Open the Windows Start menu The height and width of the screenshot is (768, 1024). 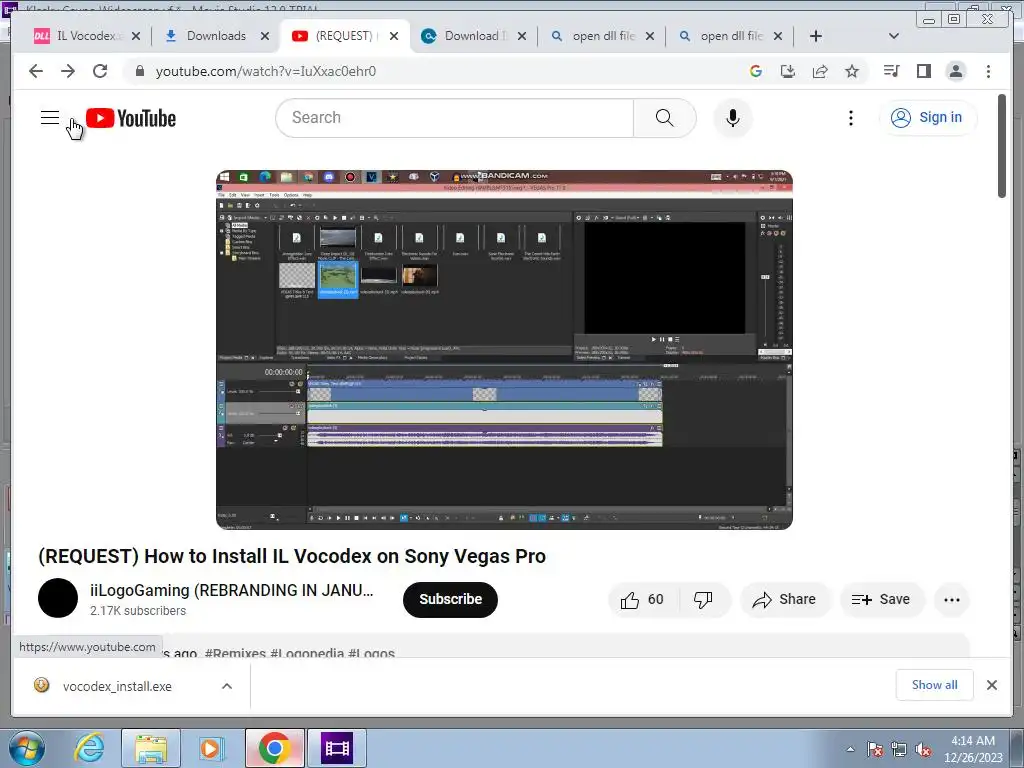click(27, 748)
